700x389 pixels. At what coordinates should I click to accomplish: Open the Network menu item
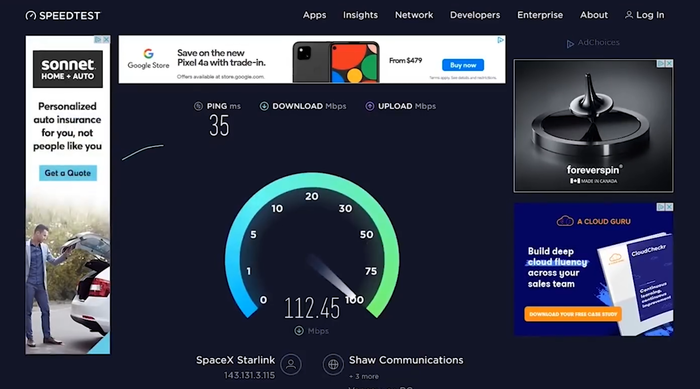414,15
